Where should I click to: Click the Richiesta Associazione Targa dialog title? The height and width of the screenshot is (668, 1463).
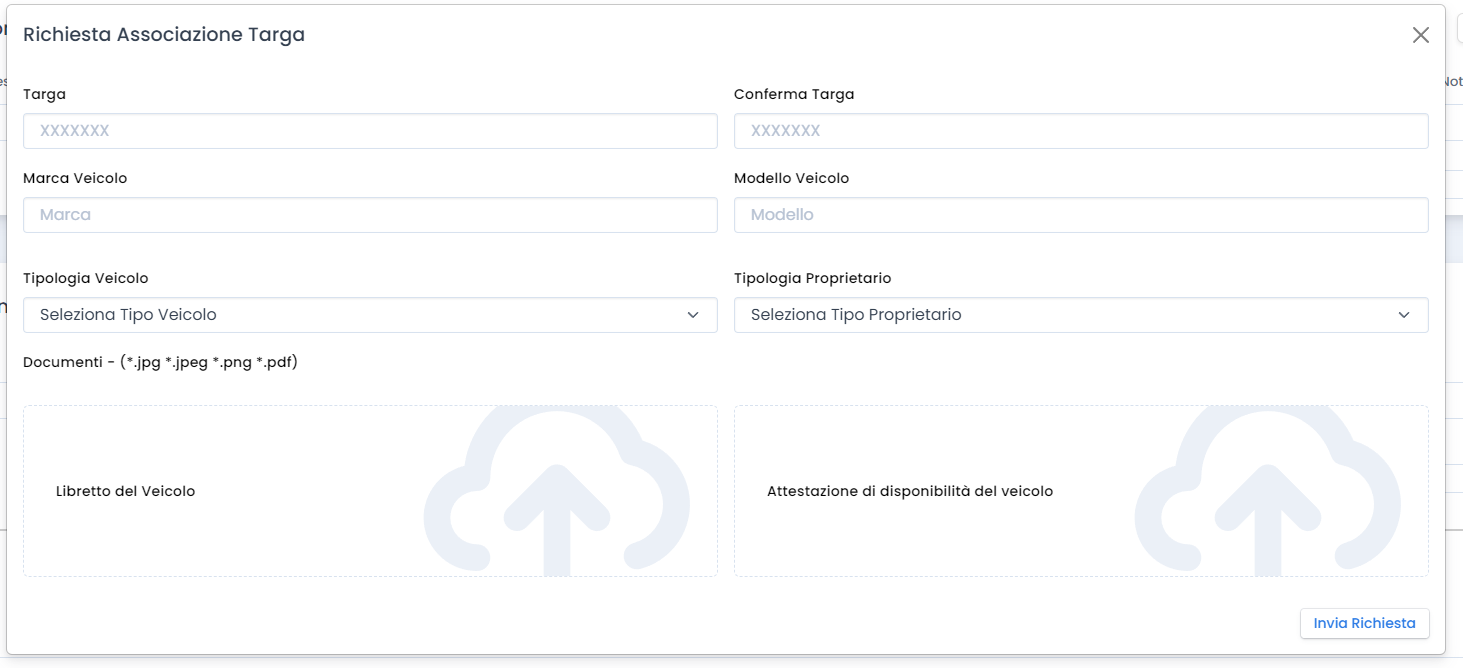click(x=163, y=33)
